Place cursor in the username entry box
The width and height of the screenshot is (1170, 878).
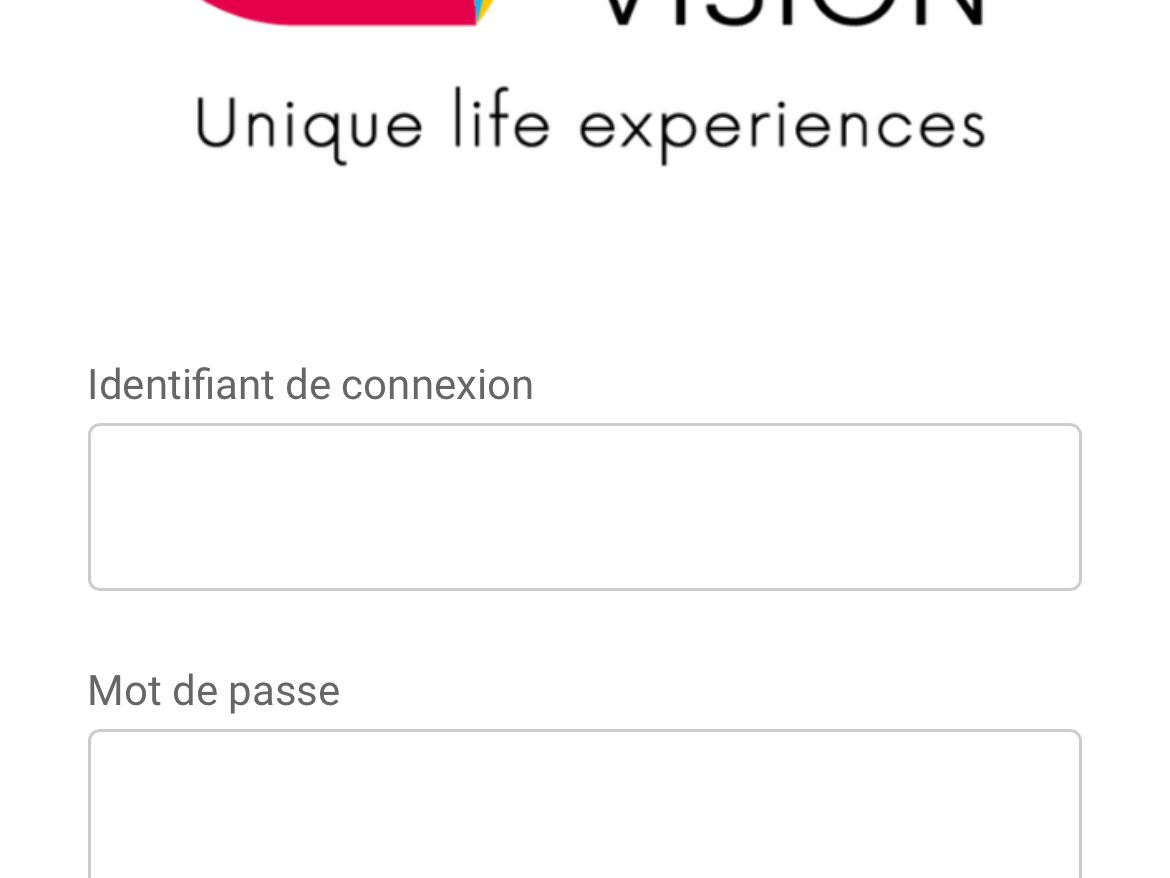[x=584, y=507]
